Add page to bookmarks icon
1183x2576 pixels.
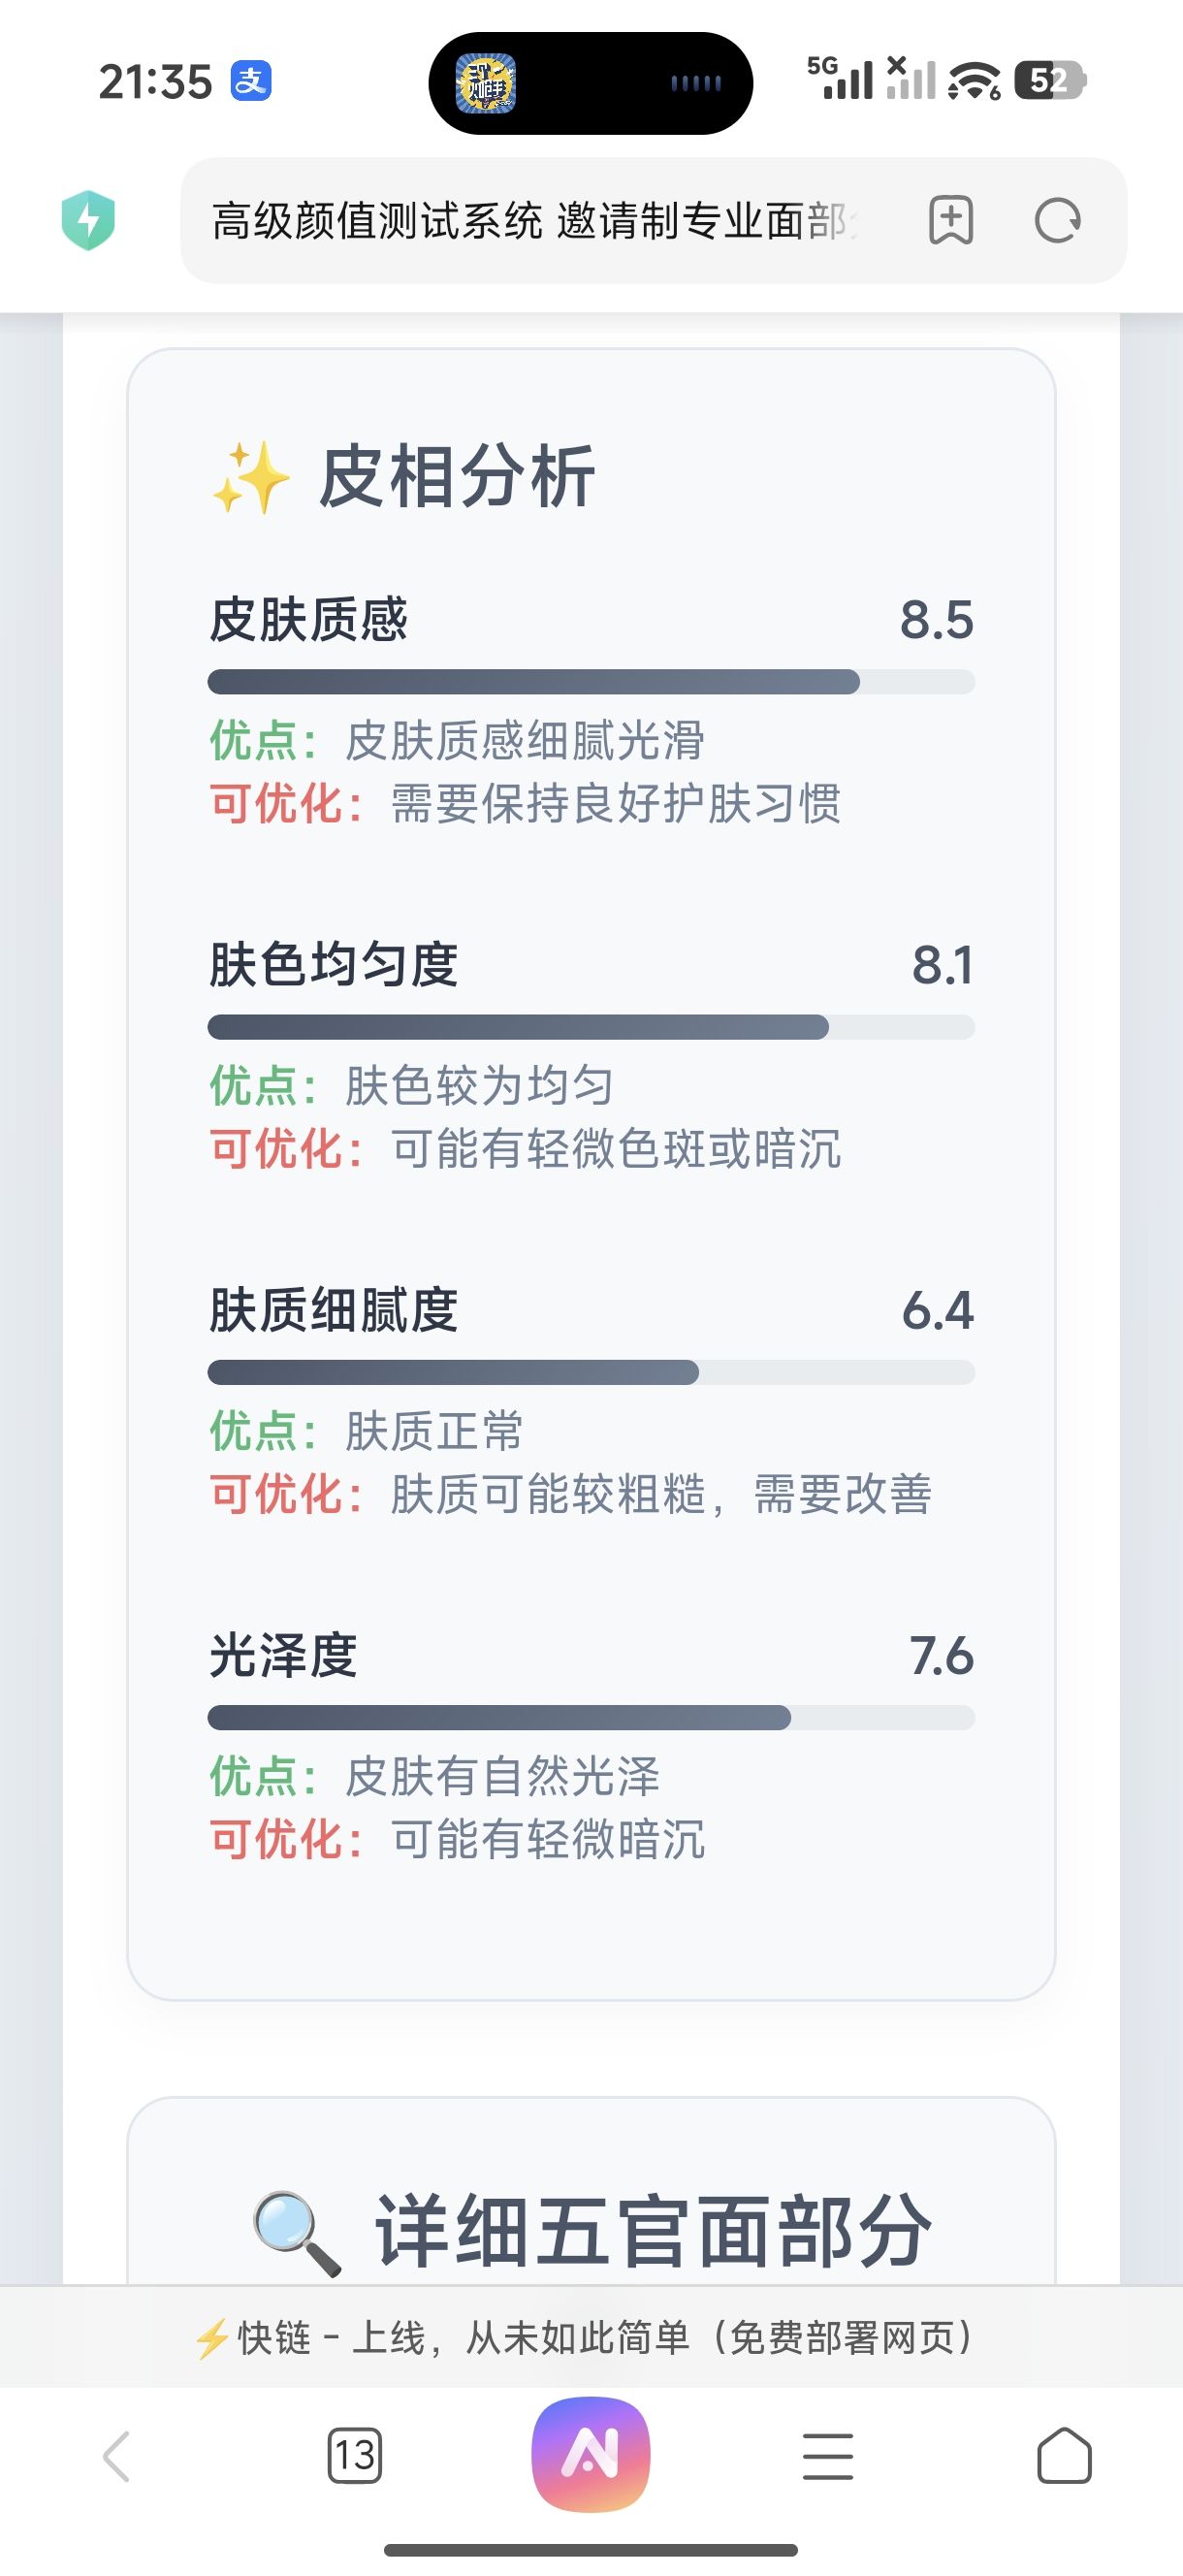[950, 220]
